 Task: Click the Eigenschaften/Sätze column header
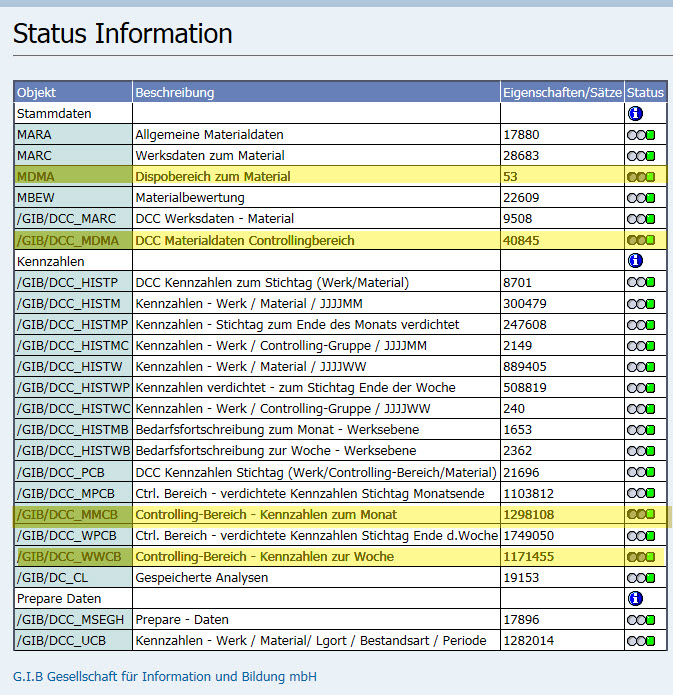[x=561, y=93]
